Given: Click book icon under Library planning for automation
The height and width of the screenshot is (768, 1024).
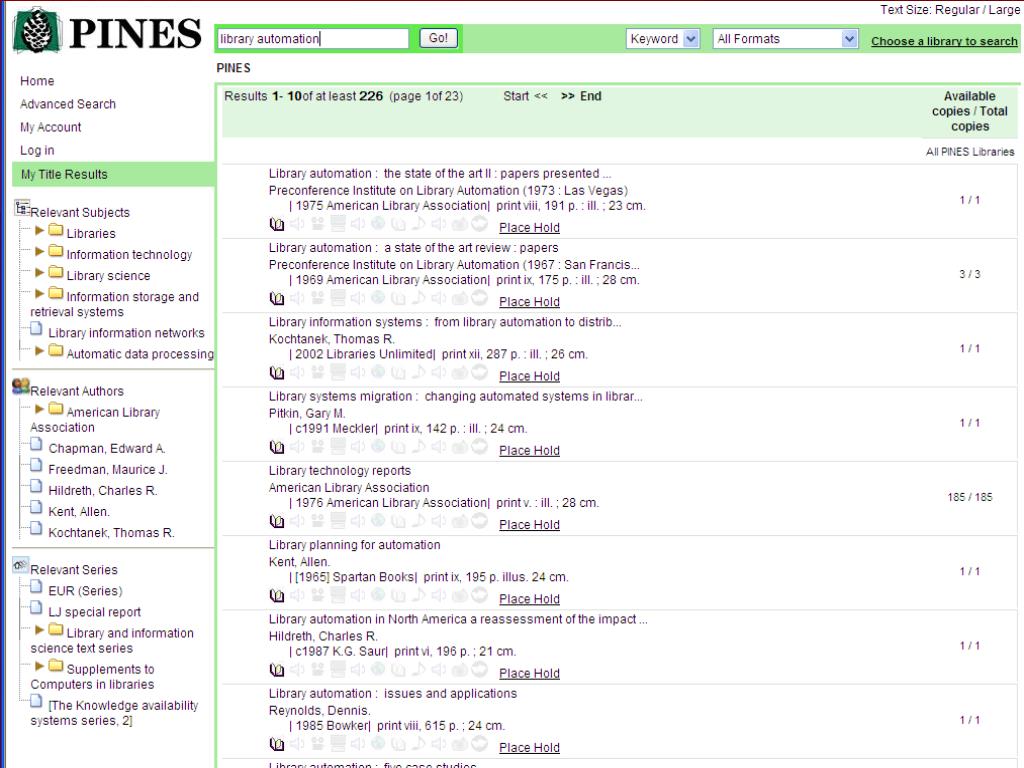Looking at the screenshot, I should [x=277, y=595].
